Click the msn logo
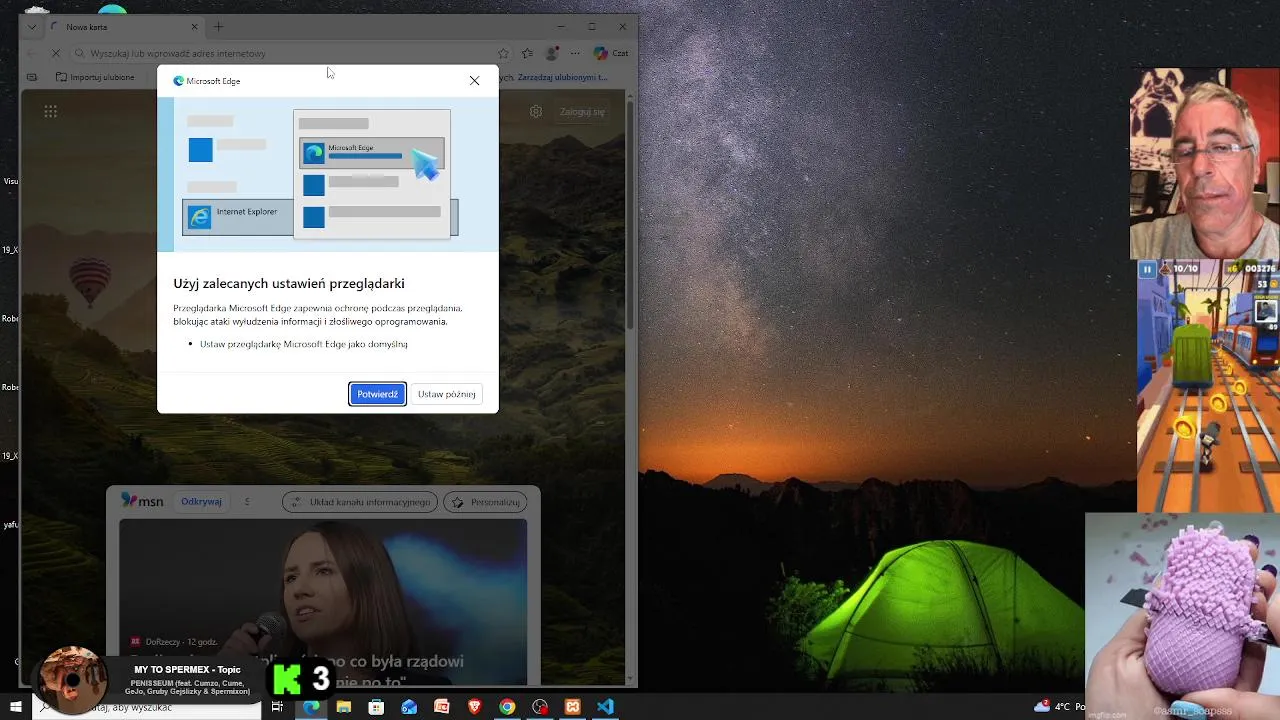This screenshot has width=1280, height=720. pos(142,501)
